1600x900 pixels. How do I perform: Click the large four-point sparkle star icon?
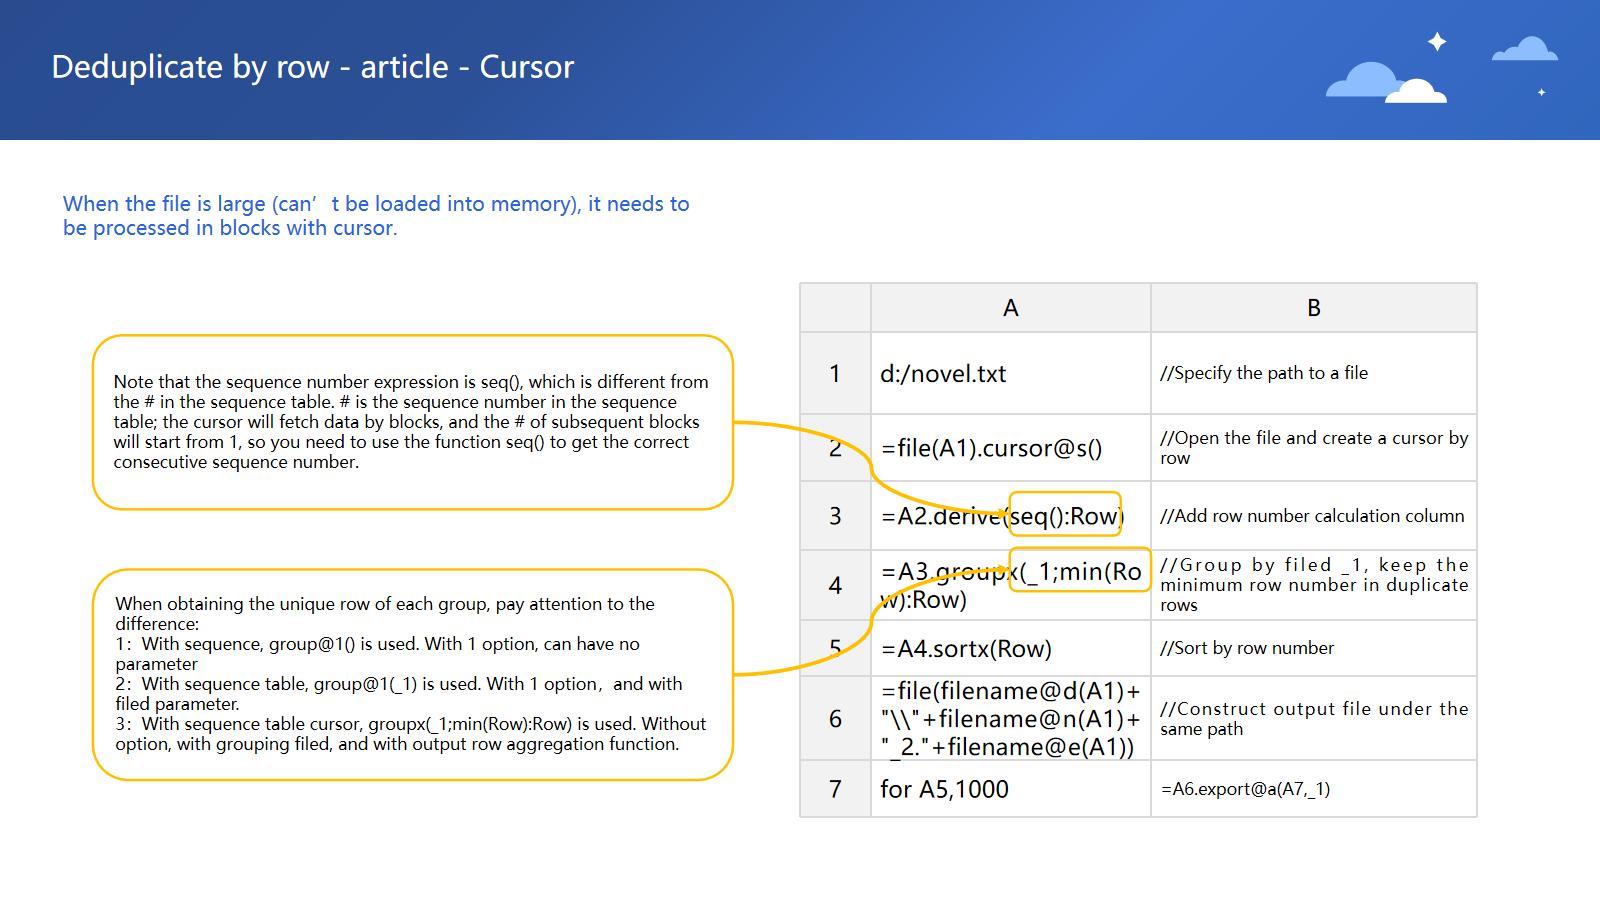pyautogui.click(x=1437, y=42)
